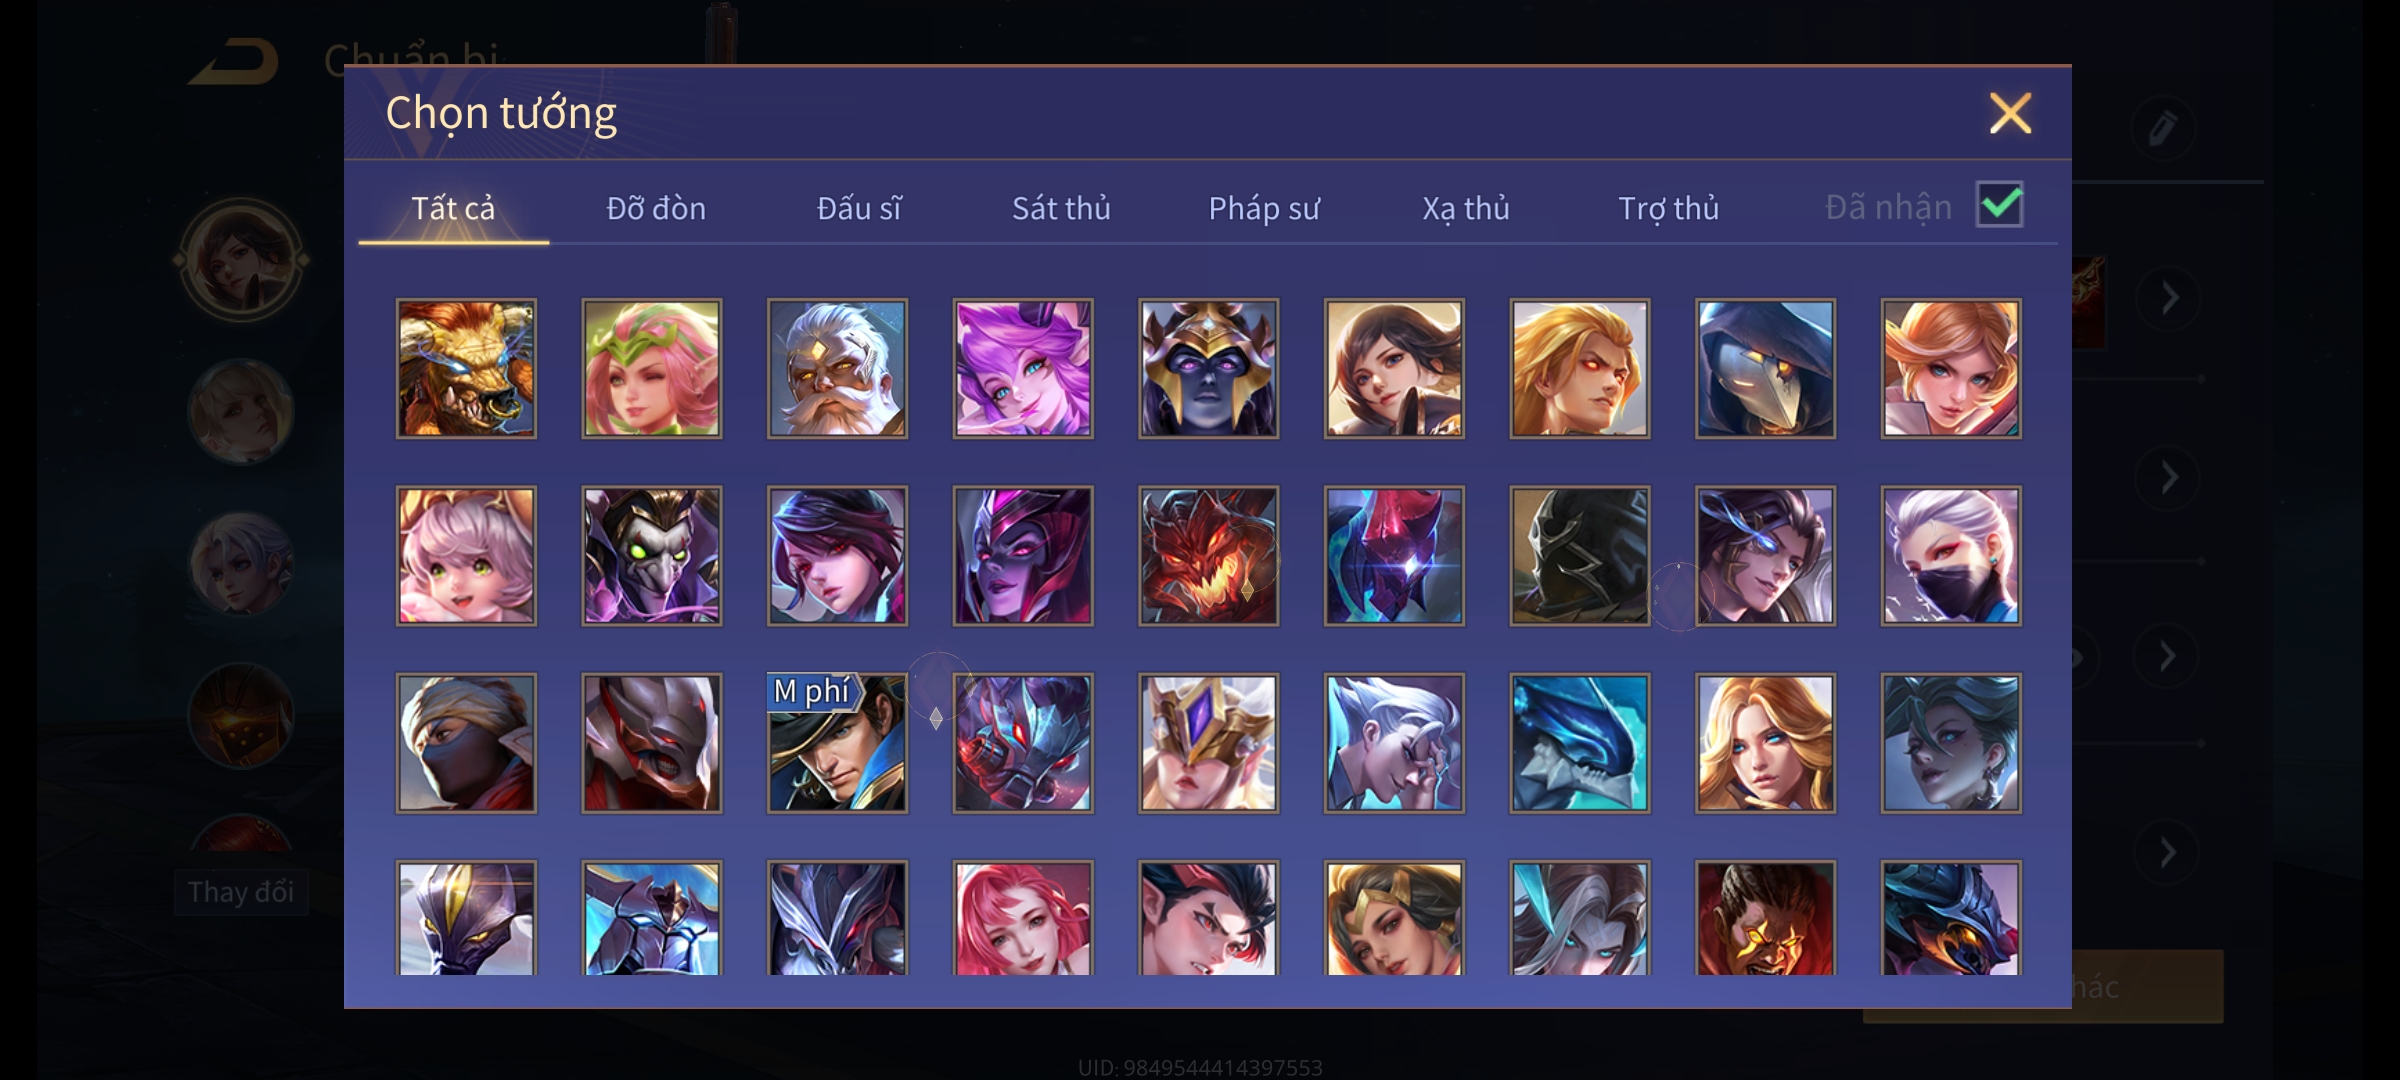Open the 'Sát thủ' tab
Viewport: 2400px width, 1080px height.
pyautogui.click(x=1061, y=208)
